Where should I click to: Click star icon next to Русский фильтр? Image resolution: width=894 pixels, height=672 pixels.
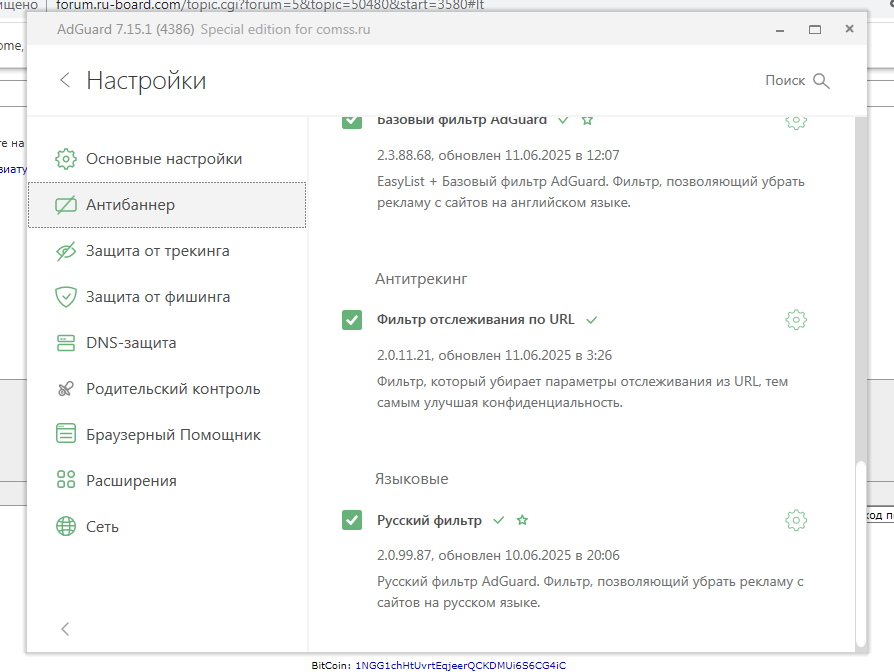click(522, 520)
